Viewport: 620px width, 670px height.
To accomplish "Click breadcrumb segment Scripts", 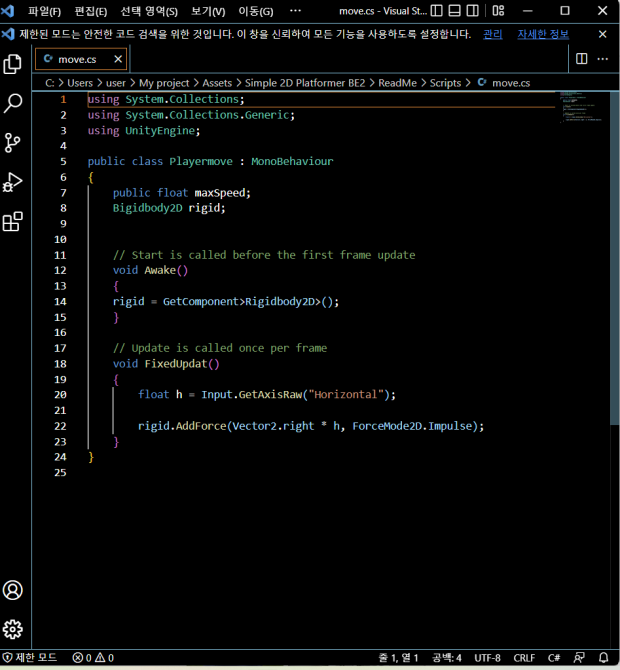I will coord(445,83).
